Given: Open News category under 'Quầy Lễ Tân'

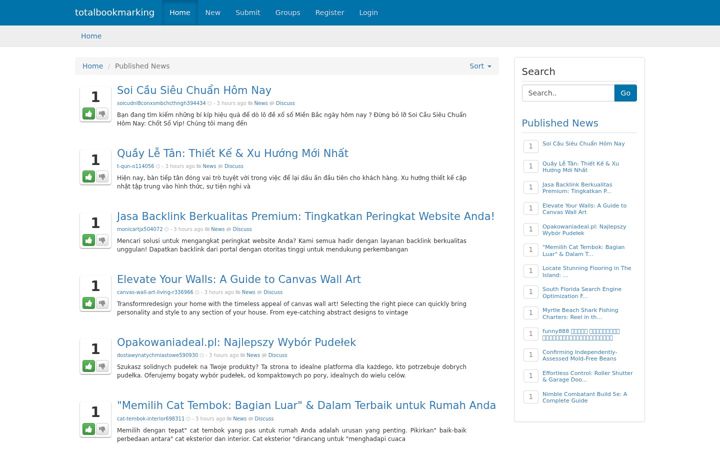Looking at the screenshot, I should (209, 166).
